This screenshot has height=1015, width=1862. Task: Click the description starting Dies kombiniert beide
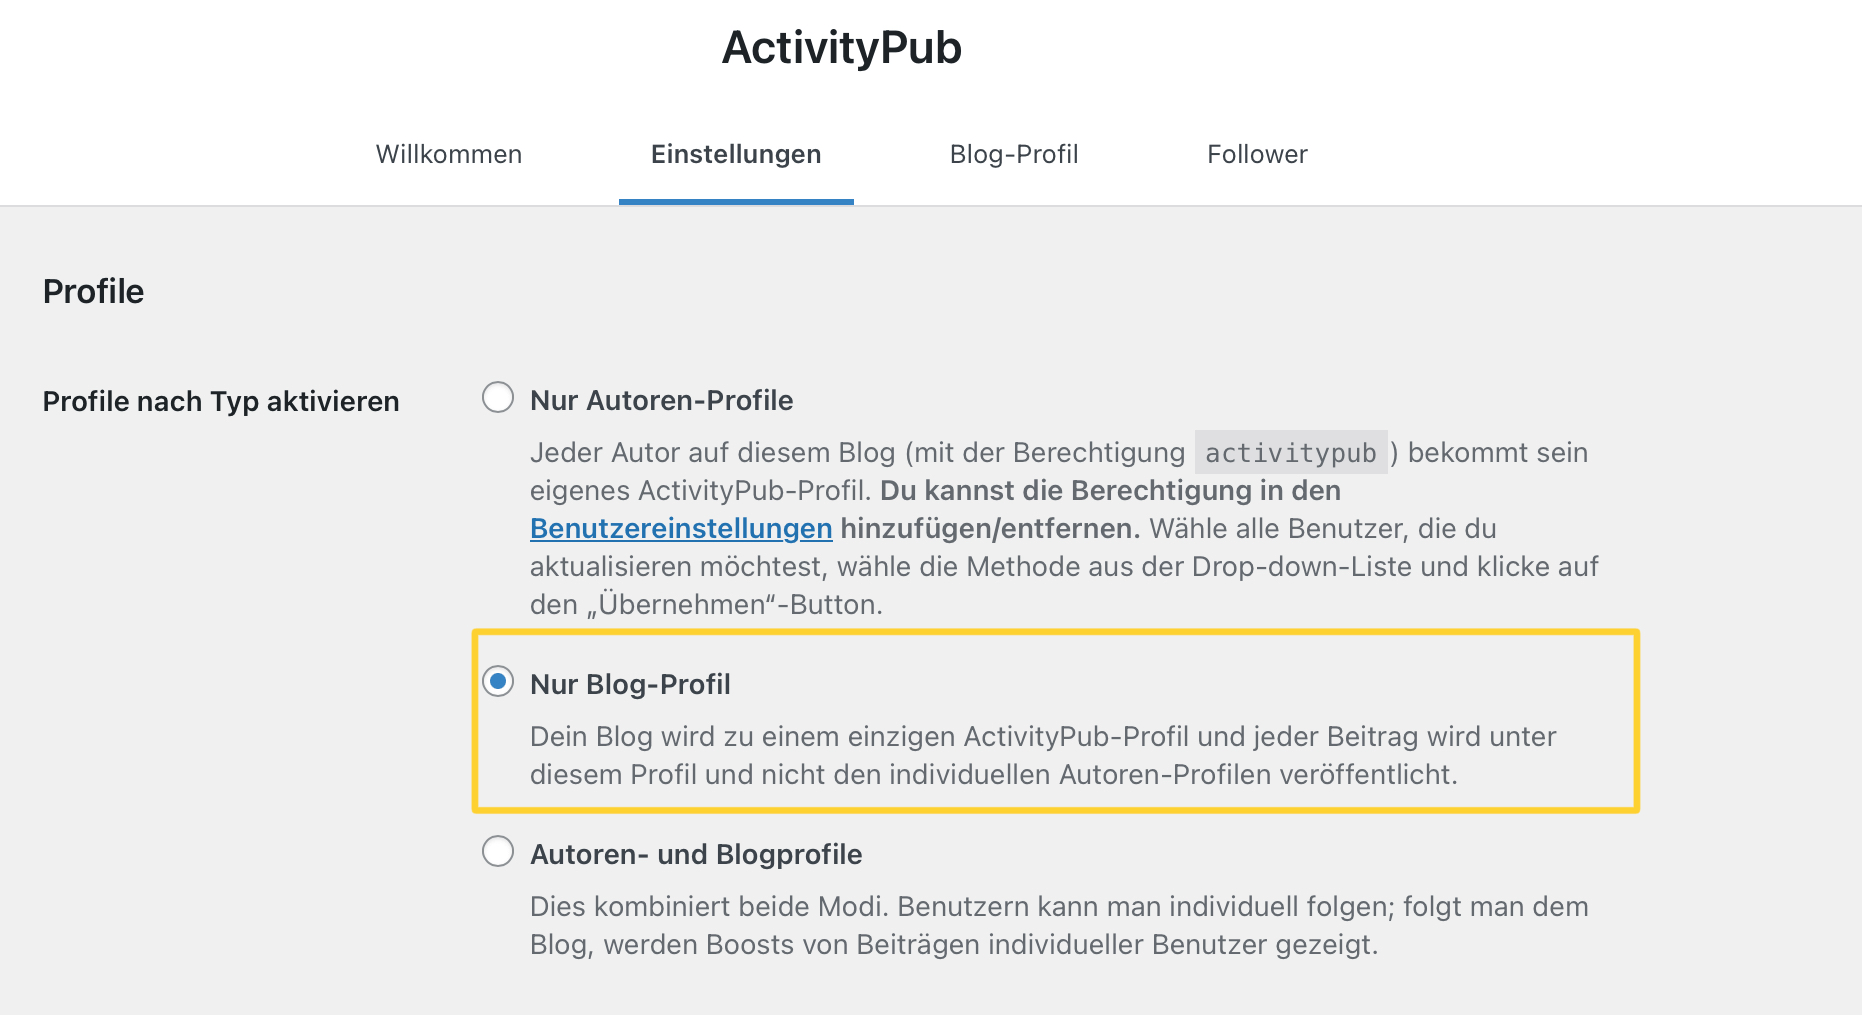pyautogui.click(x=1059, y=925)
